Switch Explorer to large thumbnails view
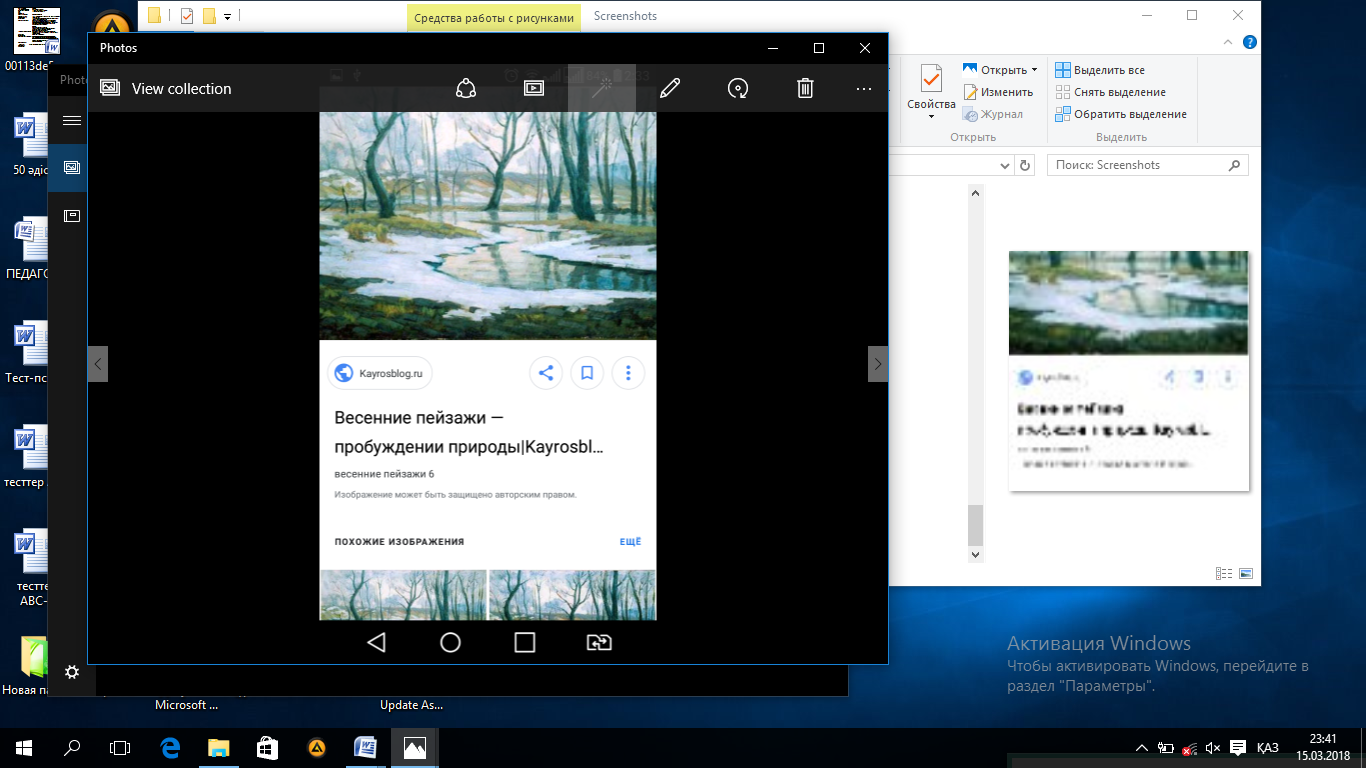The image size is (1366, 768). click(x=1245, y=573)
